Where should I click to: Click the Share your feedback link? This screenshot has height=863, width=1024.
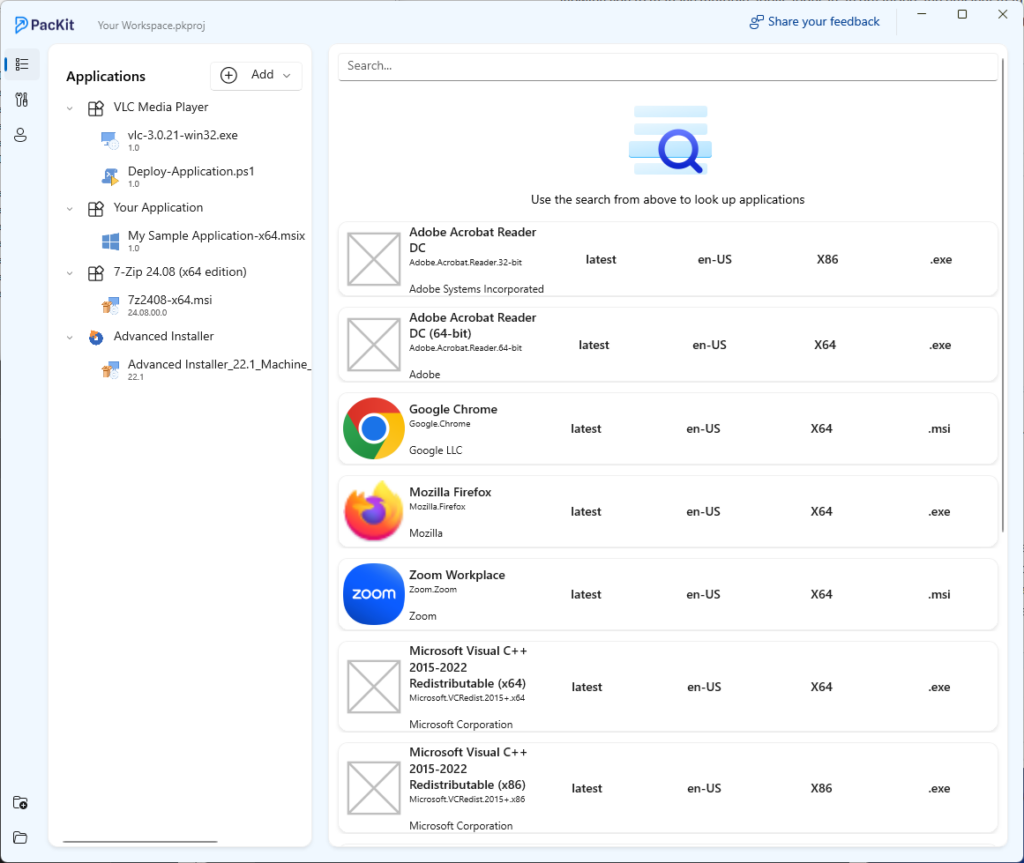pyautogui.click(x=814, y=21)
